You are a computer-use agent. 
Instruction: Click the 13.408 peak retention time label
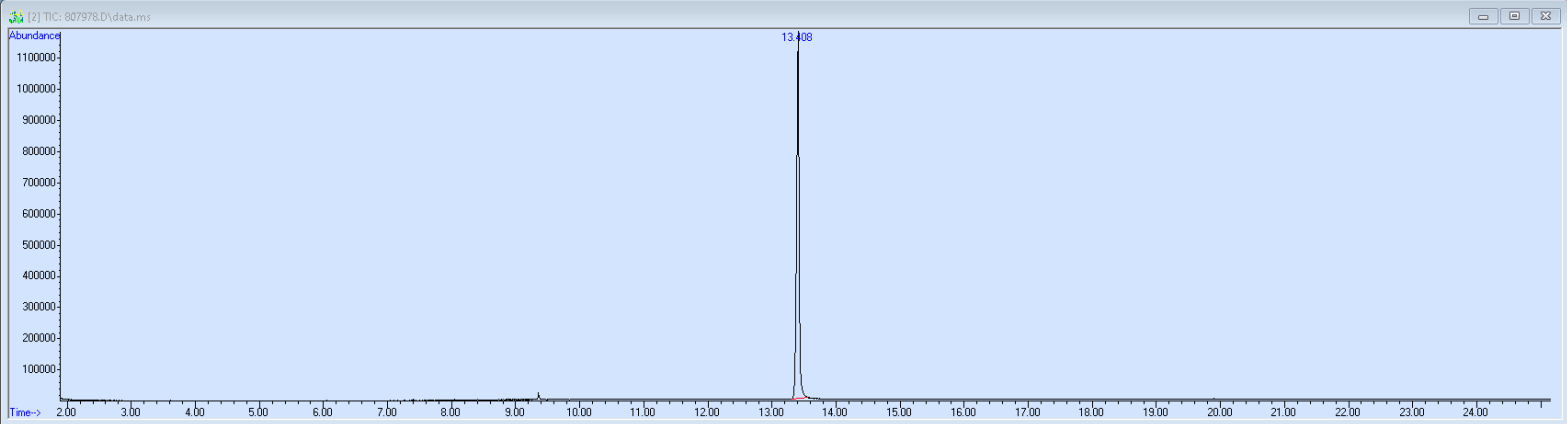coord(797,37)
